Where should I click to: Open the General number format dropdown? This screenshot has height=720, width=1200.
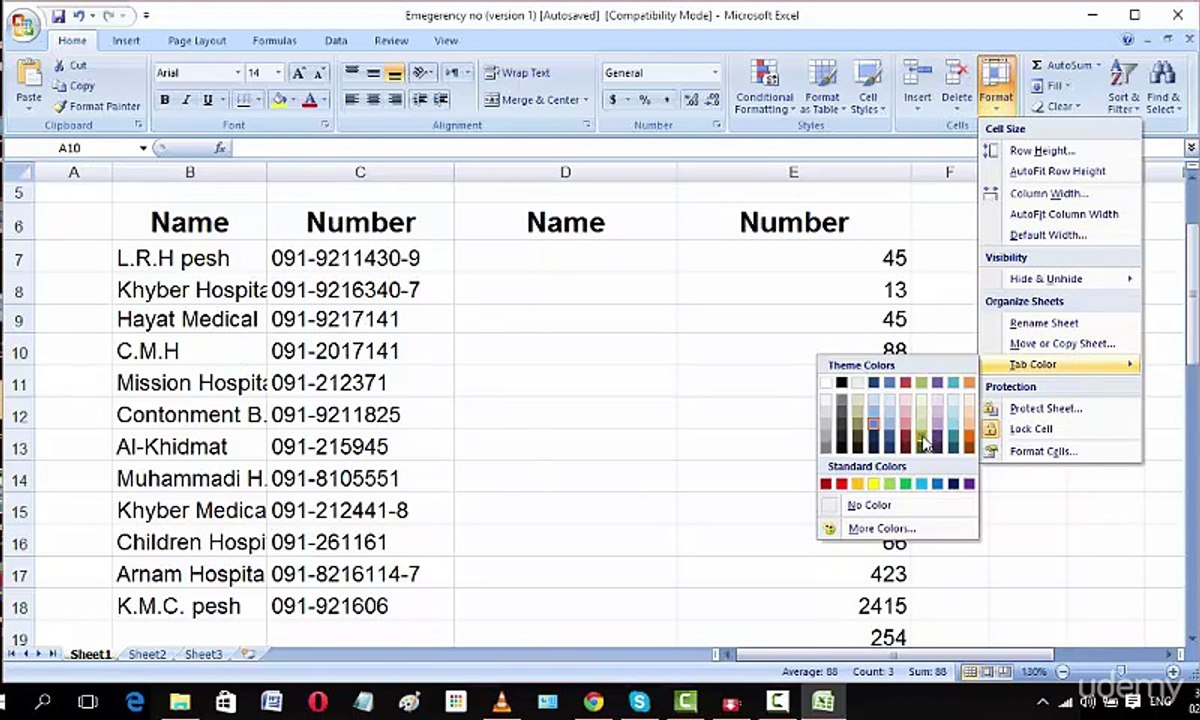click(x=714, y=73)
